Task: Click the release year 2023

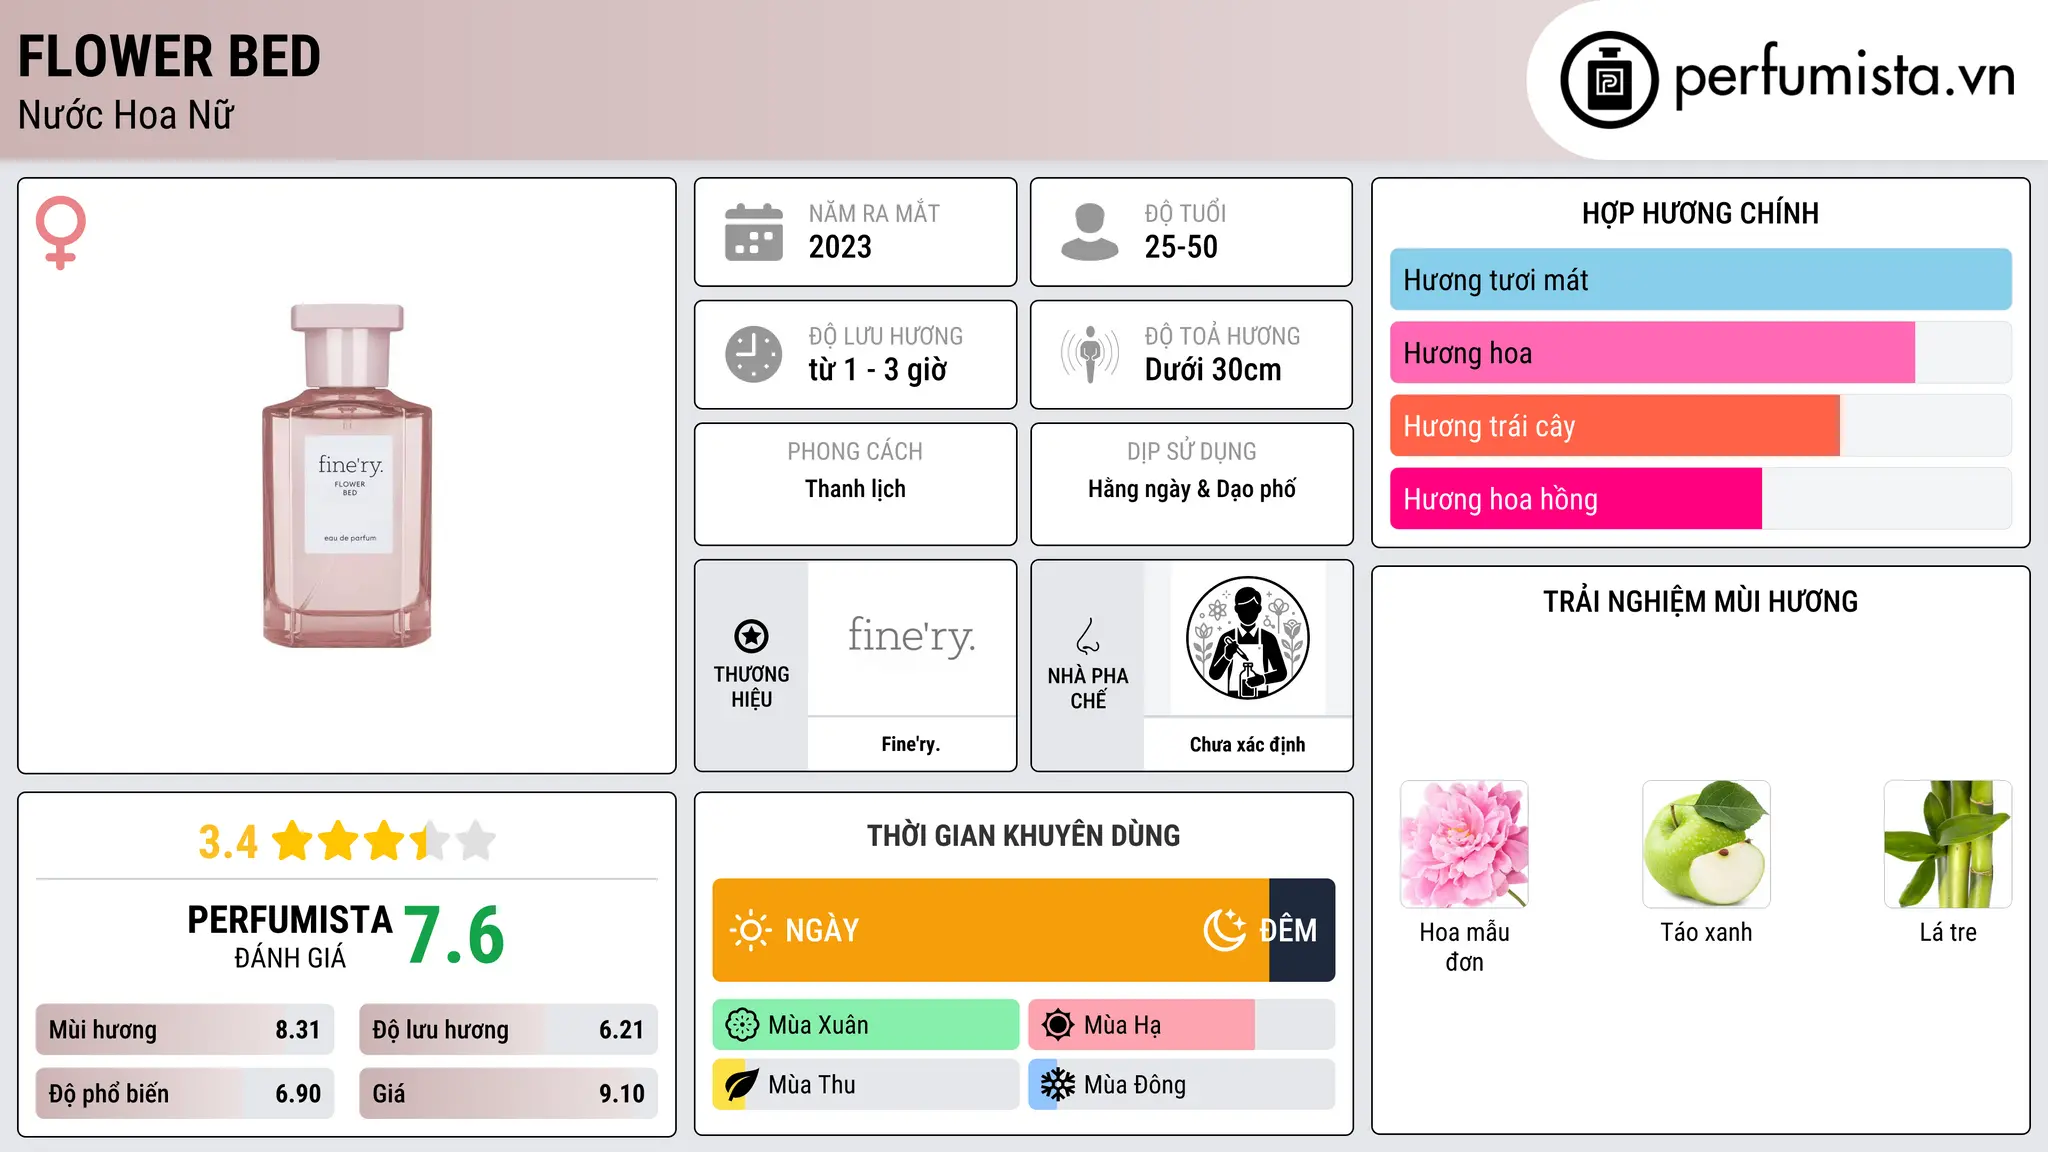Action: [x=840, y=247]
